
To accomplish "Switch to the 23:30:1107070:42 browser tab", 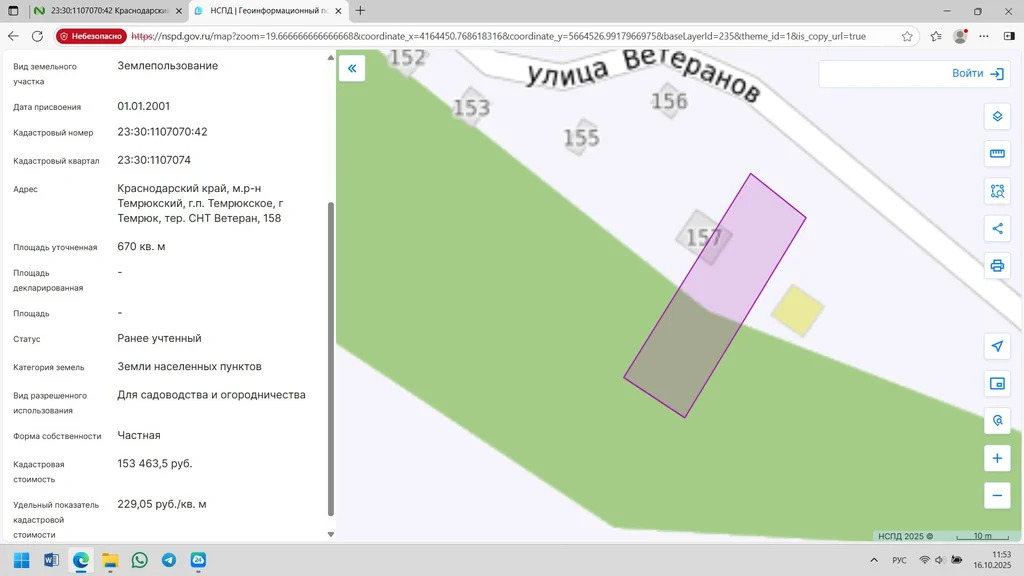I will tap(103, 11).
